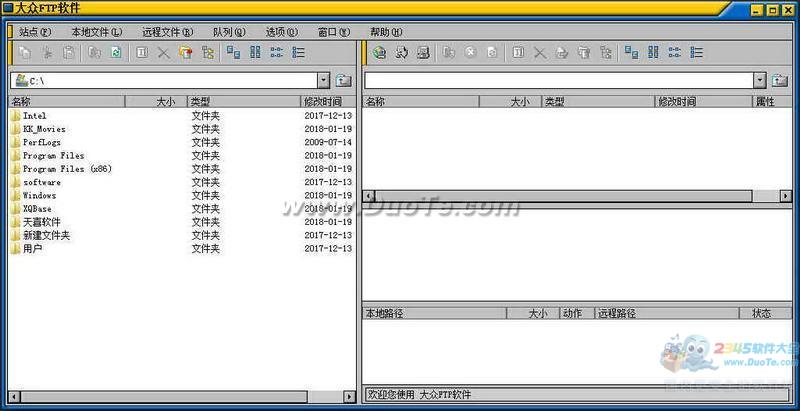Viewport: 800px width, 411px height.
Task: Open the 远程文件 menu
Action: pyautogui.click(x=168, y=32)
